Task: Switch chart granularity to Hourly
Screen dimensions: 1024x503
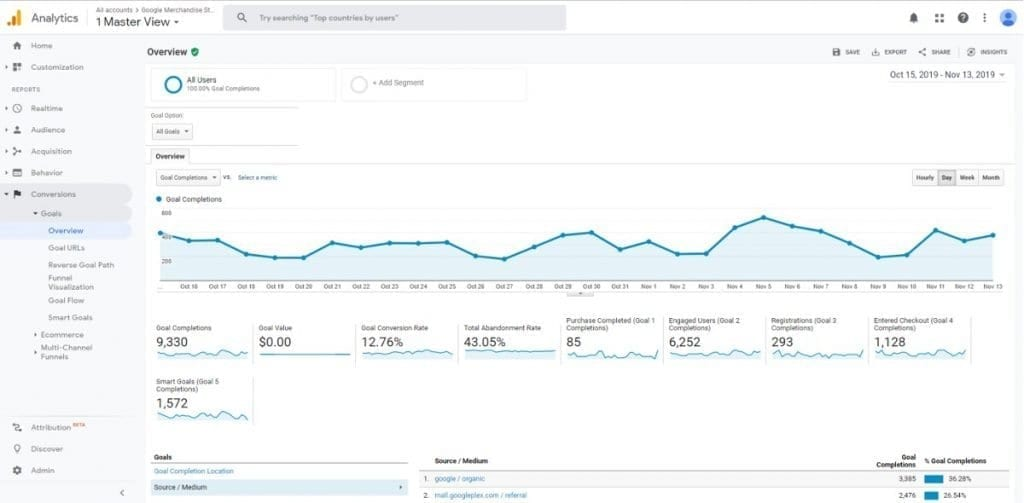Action: [x=925, y=178]
